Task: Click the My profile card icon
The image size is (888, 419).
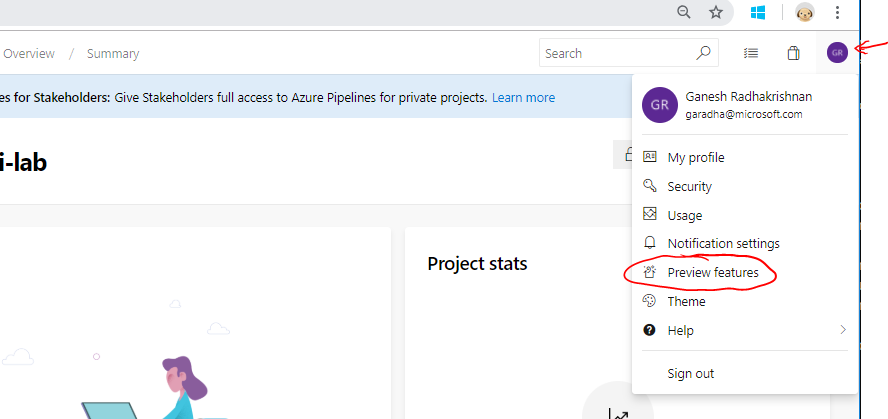Action: tap(650, 156)
